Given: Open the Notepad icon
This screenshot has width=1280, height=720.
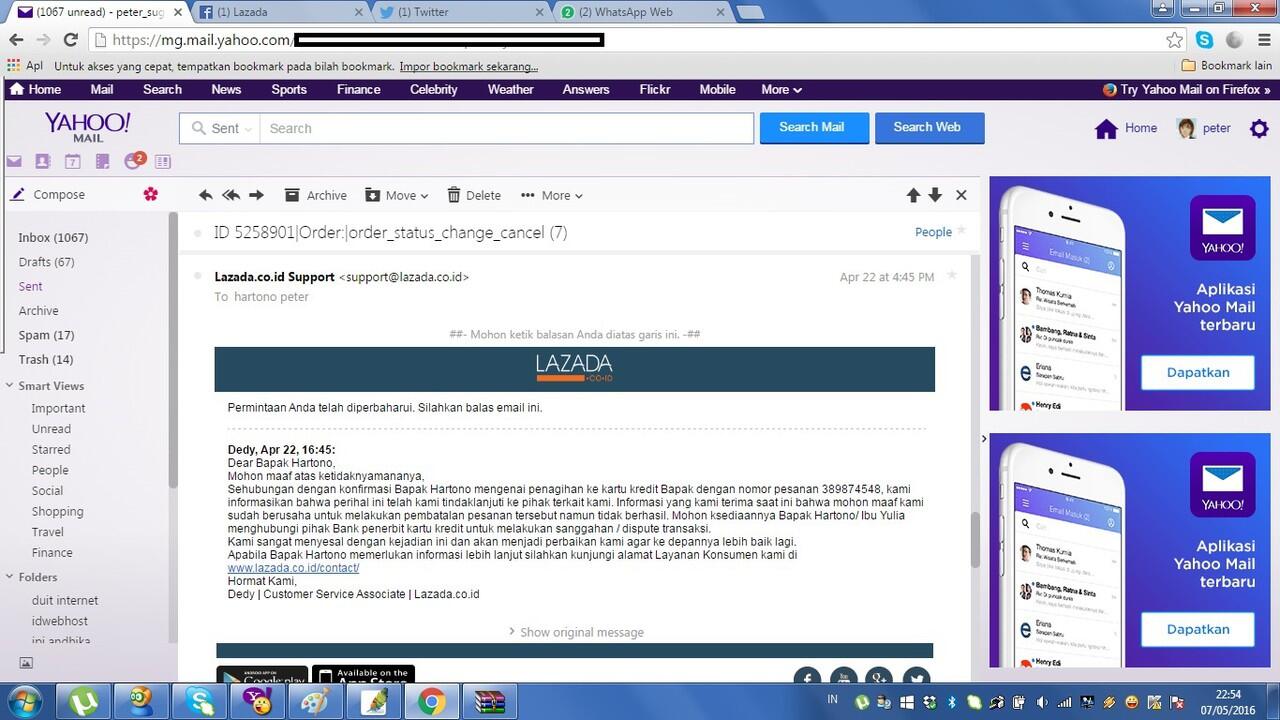Looking at the screenshot, I should 102,161.
